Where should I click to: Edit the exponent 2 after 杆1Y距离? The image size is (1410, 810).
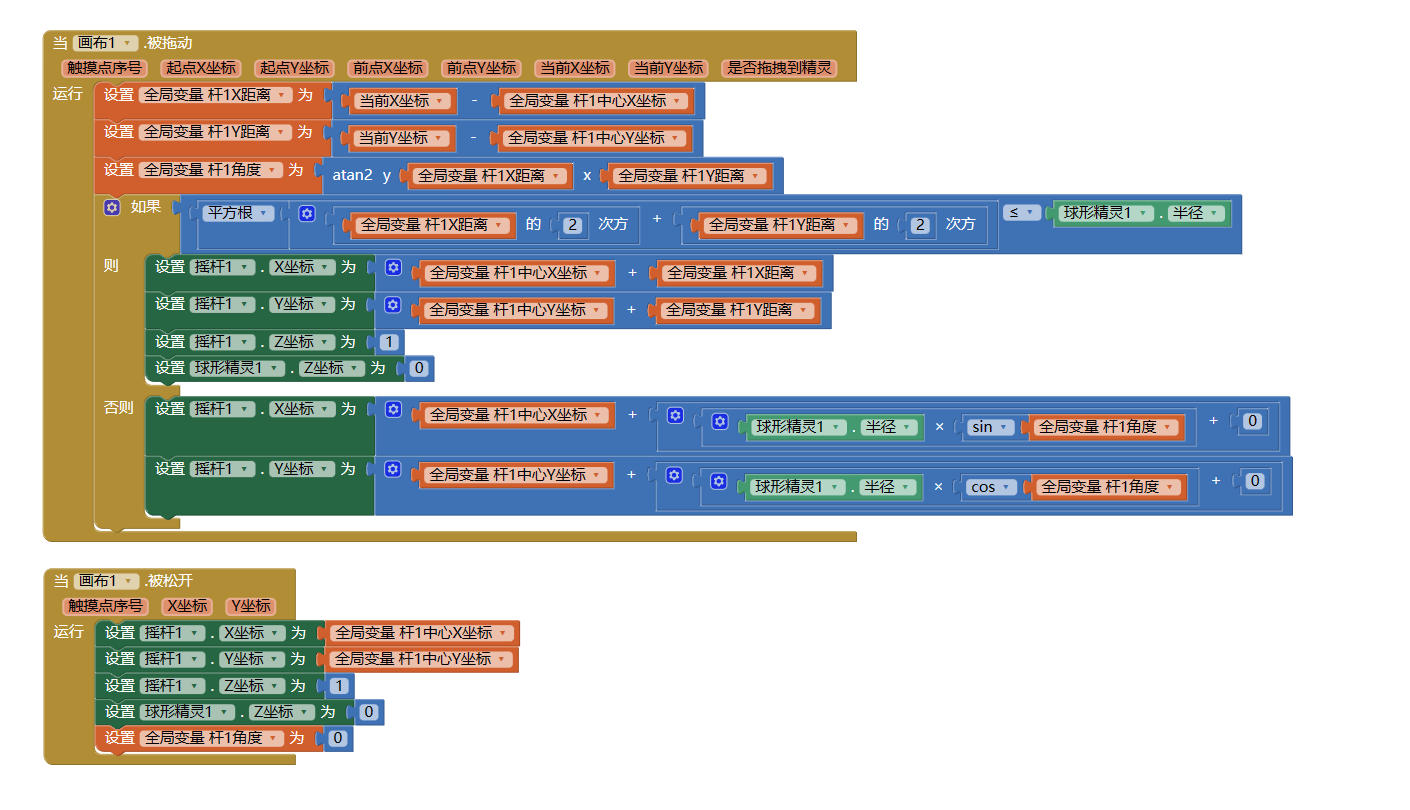click(x=920, y=225)
